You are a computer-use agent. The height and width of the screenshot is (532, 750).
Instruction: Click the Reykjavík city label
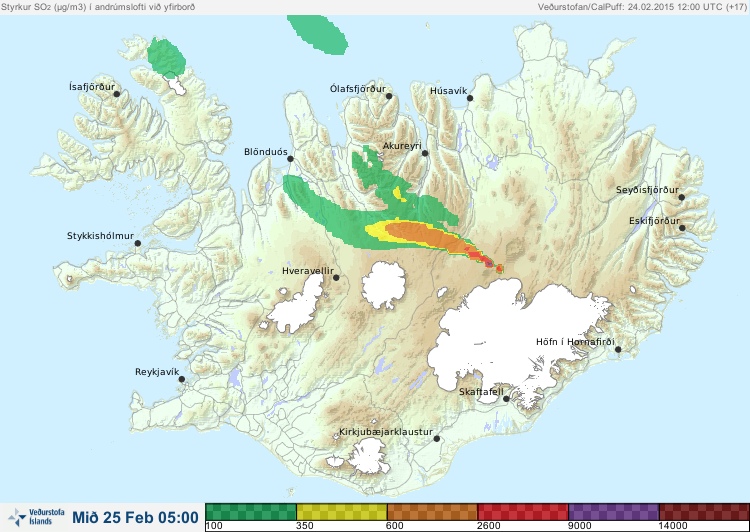point(157,372)
